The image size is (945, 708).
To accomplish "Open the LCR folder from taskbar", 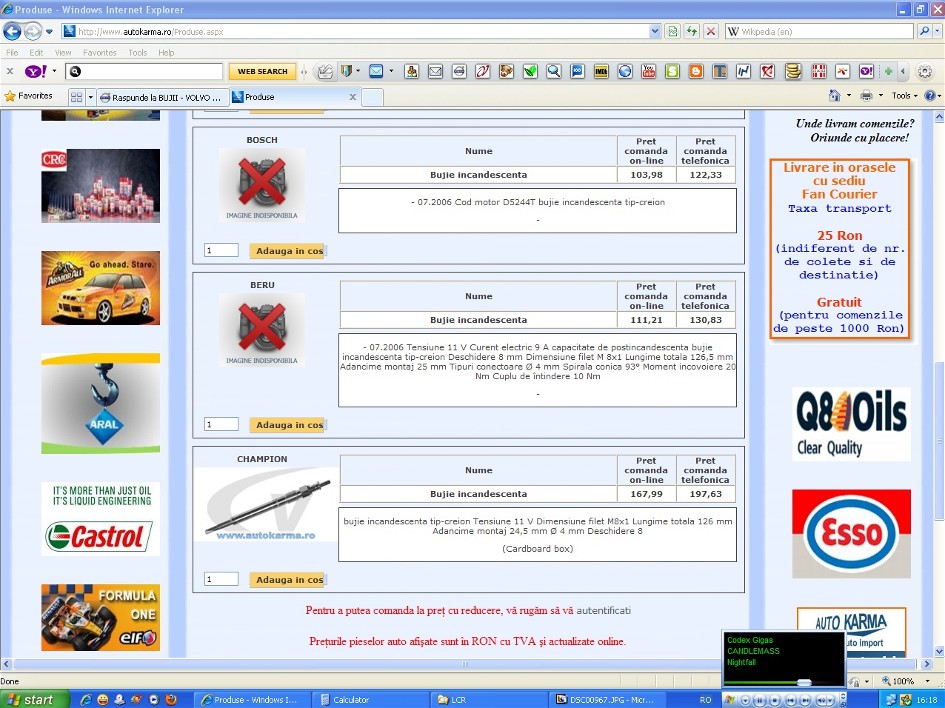I will tap(488, 700).
